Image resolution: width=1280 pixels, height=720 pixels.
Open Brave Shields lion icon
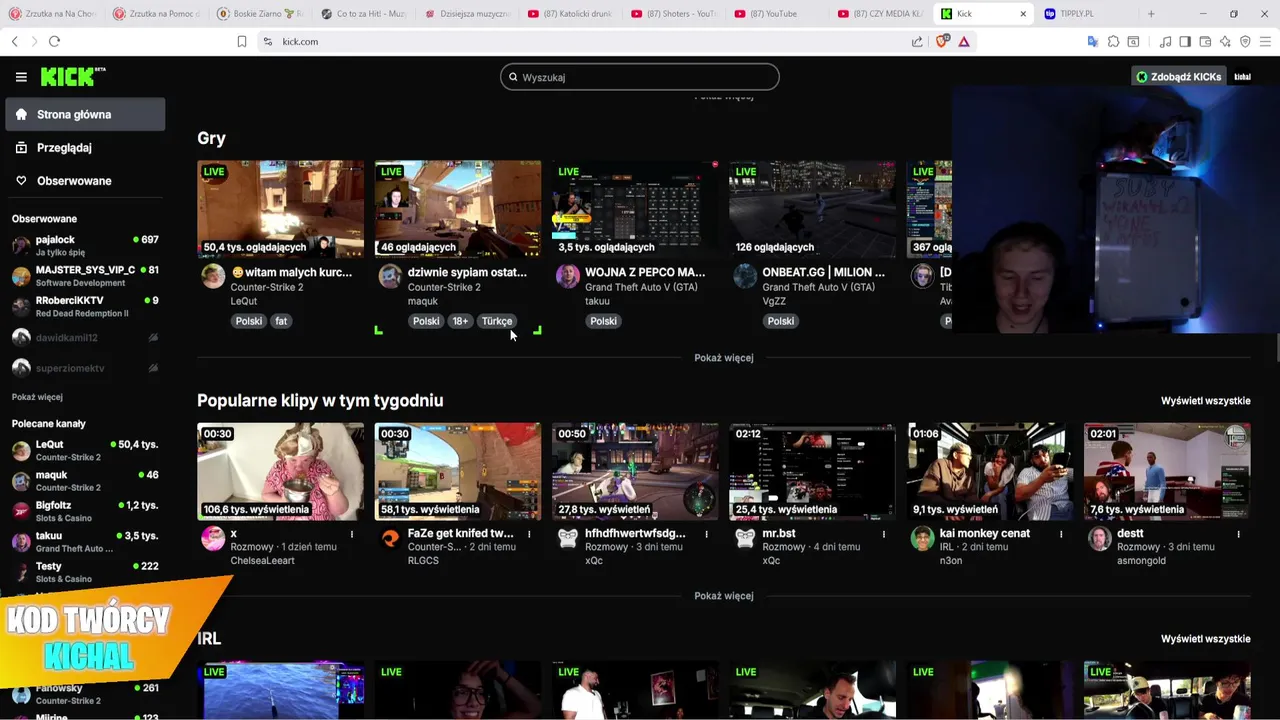(941, 41)
